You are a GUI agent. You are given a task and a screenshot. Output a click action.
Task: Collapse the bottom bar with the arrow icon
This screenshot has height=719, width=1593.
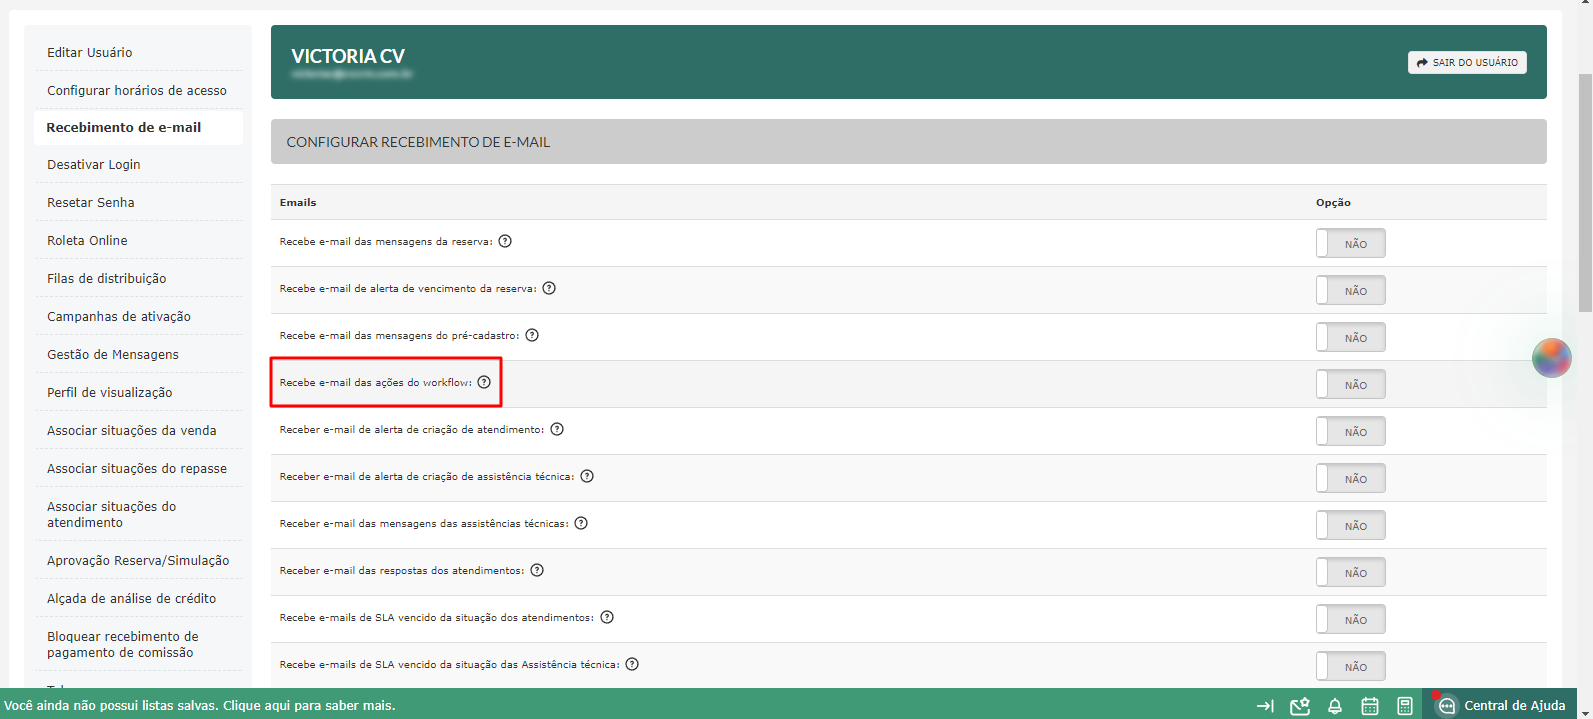[1265, 706]
